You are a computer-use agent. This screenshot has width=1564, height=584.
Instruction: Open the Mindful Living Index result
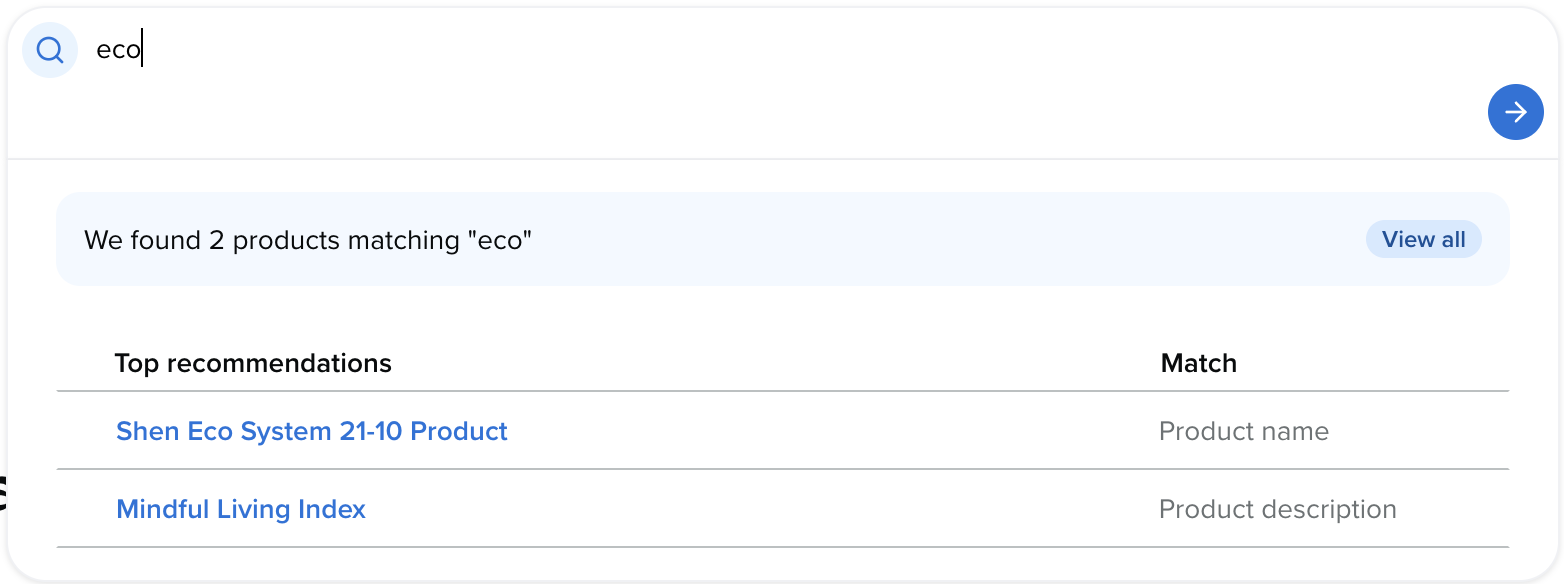241,509
